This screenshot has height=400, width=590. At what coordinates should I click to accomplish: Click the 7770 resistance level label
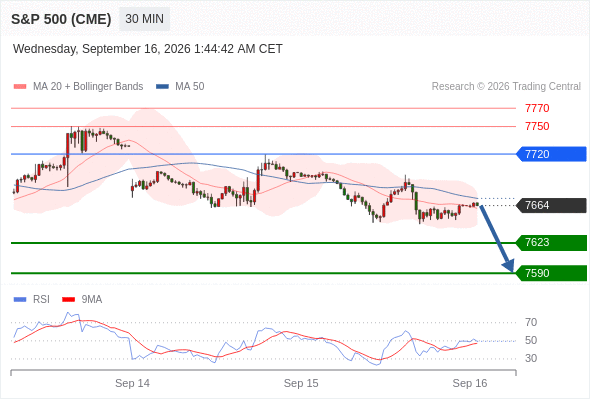[x=537, y=108]
